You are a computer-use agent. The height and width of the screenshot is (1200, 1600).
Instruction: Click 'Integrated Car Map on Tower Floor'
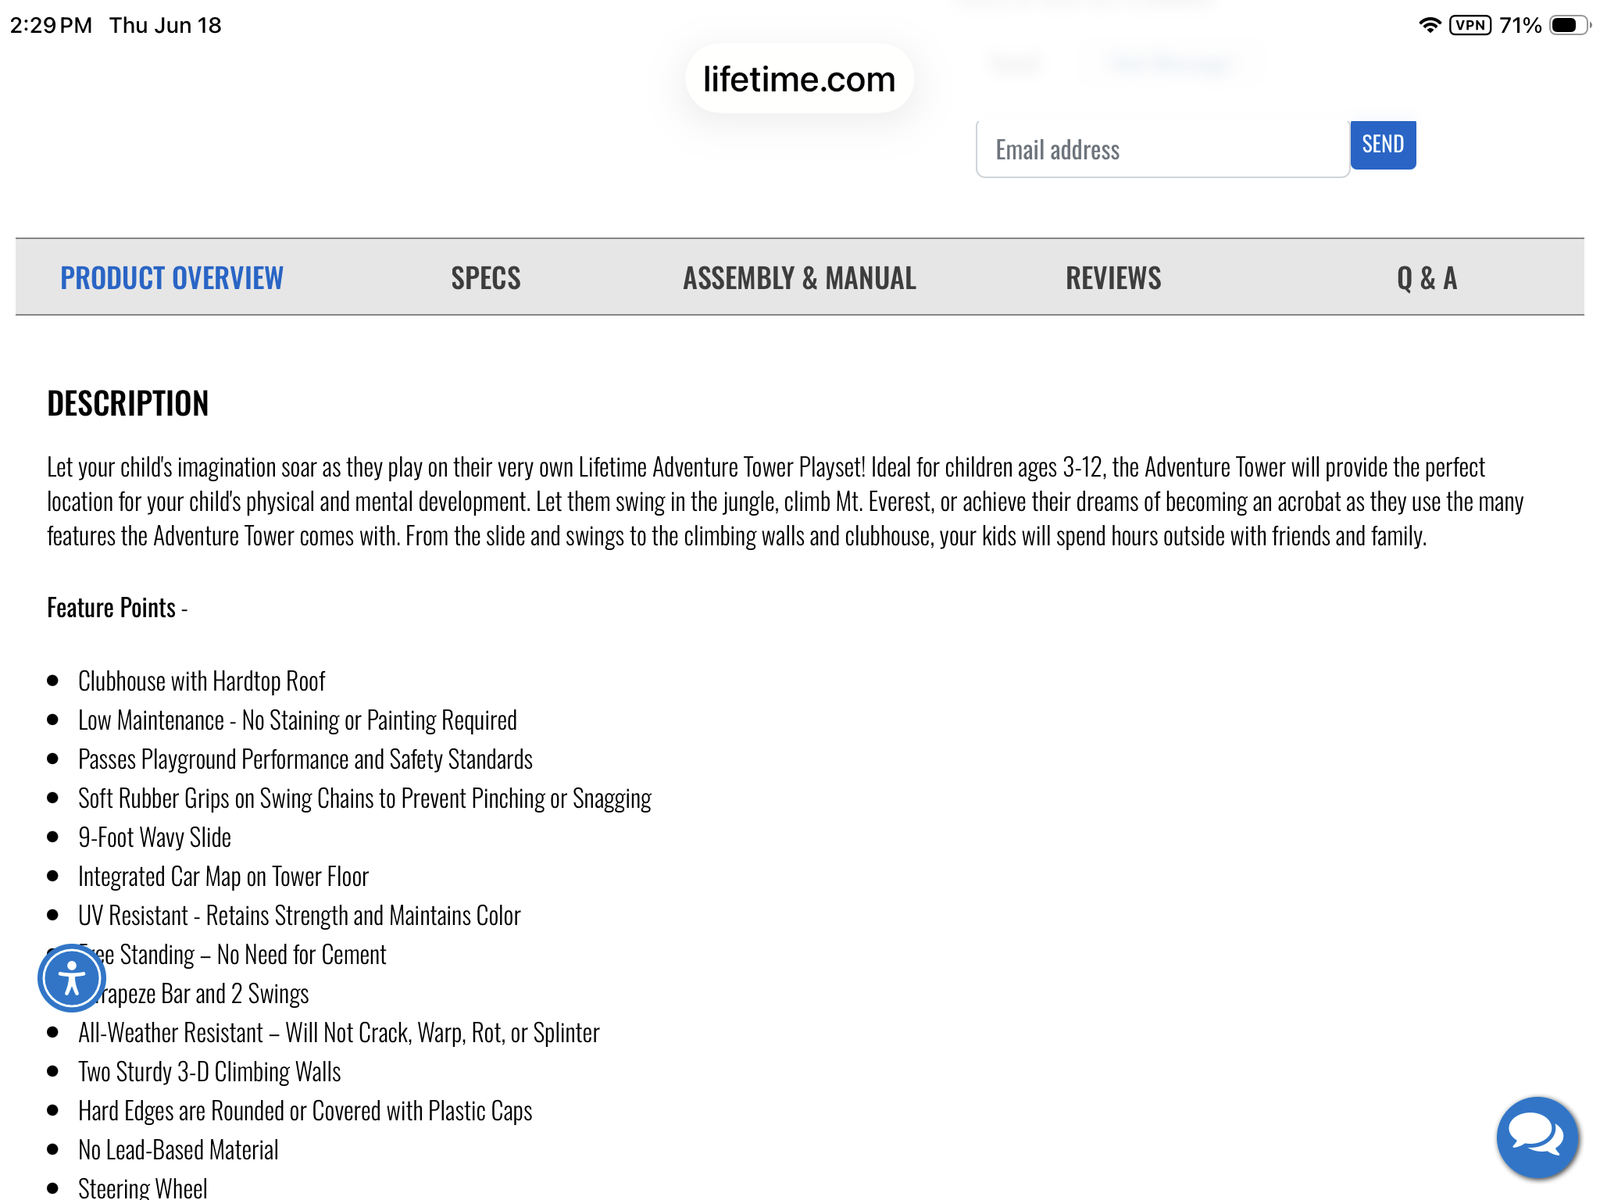(224, 876)
